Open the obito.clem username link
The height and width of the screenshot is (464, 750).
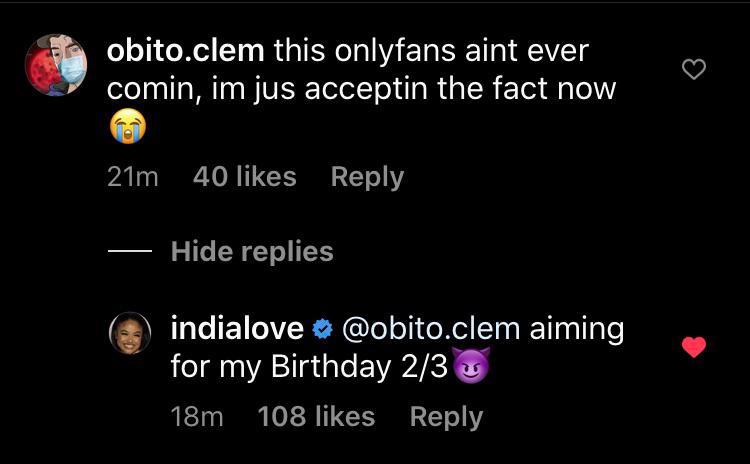click(x=184, y=49)
